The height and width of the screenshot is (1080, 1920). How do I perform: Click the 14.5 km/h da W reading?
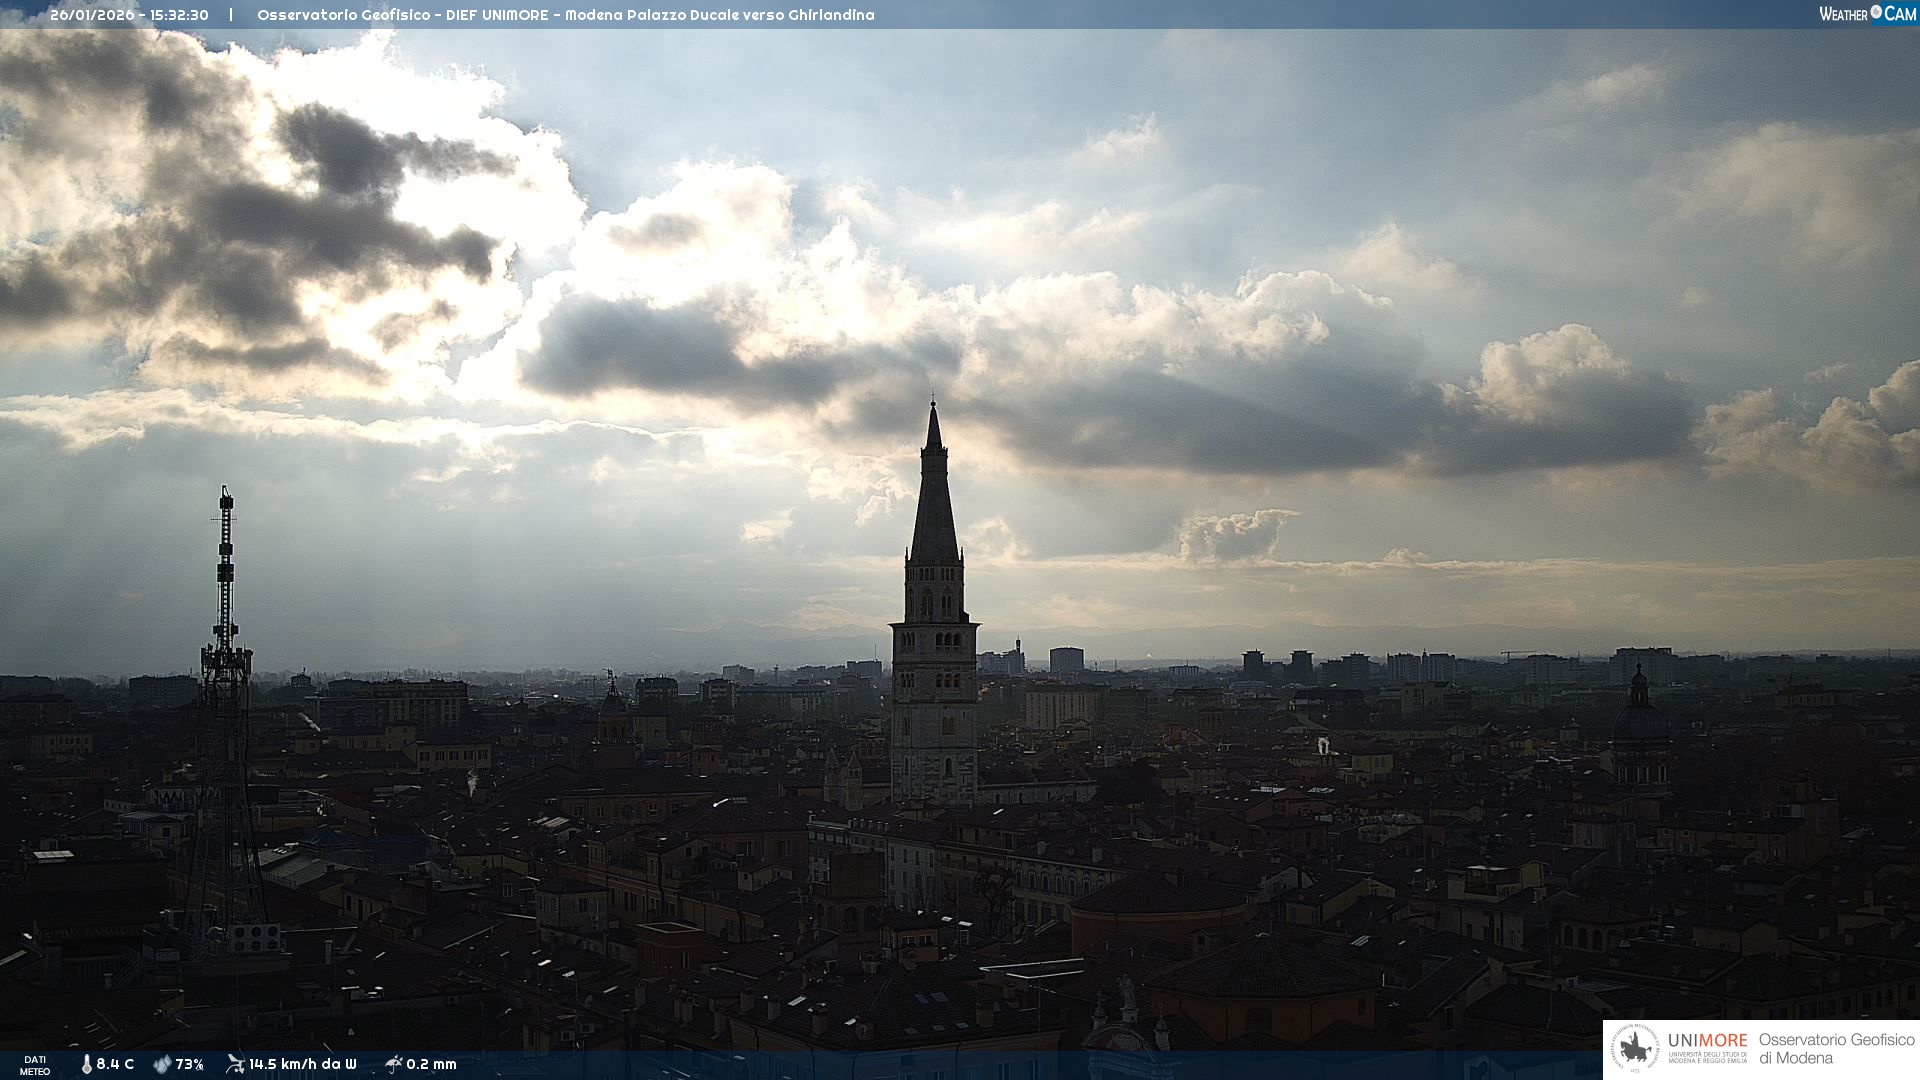coord(302,1064)
